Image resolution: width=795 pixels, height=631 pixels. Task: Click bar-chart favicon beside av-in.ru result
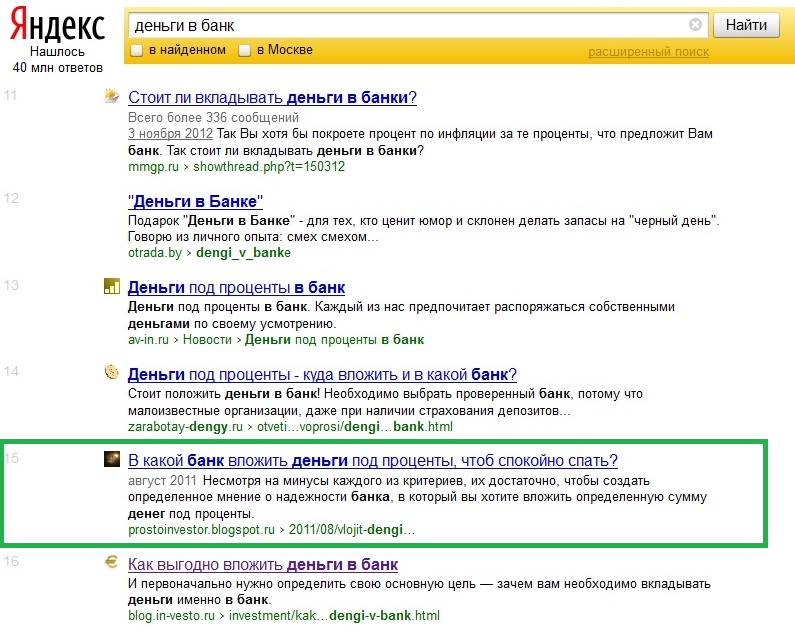(x=112, y=286)
